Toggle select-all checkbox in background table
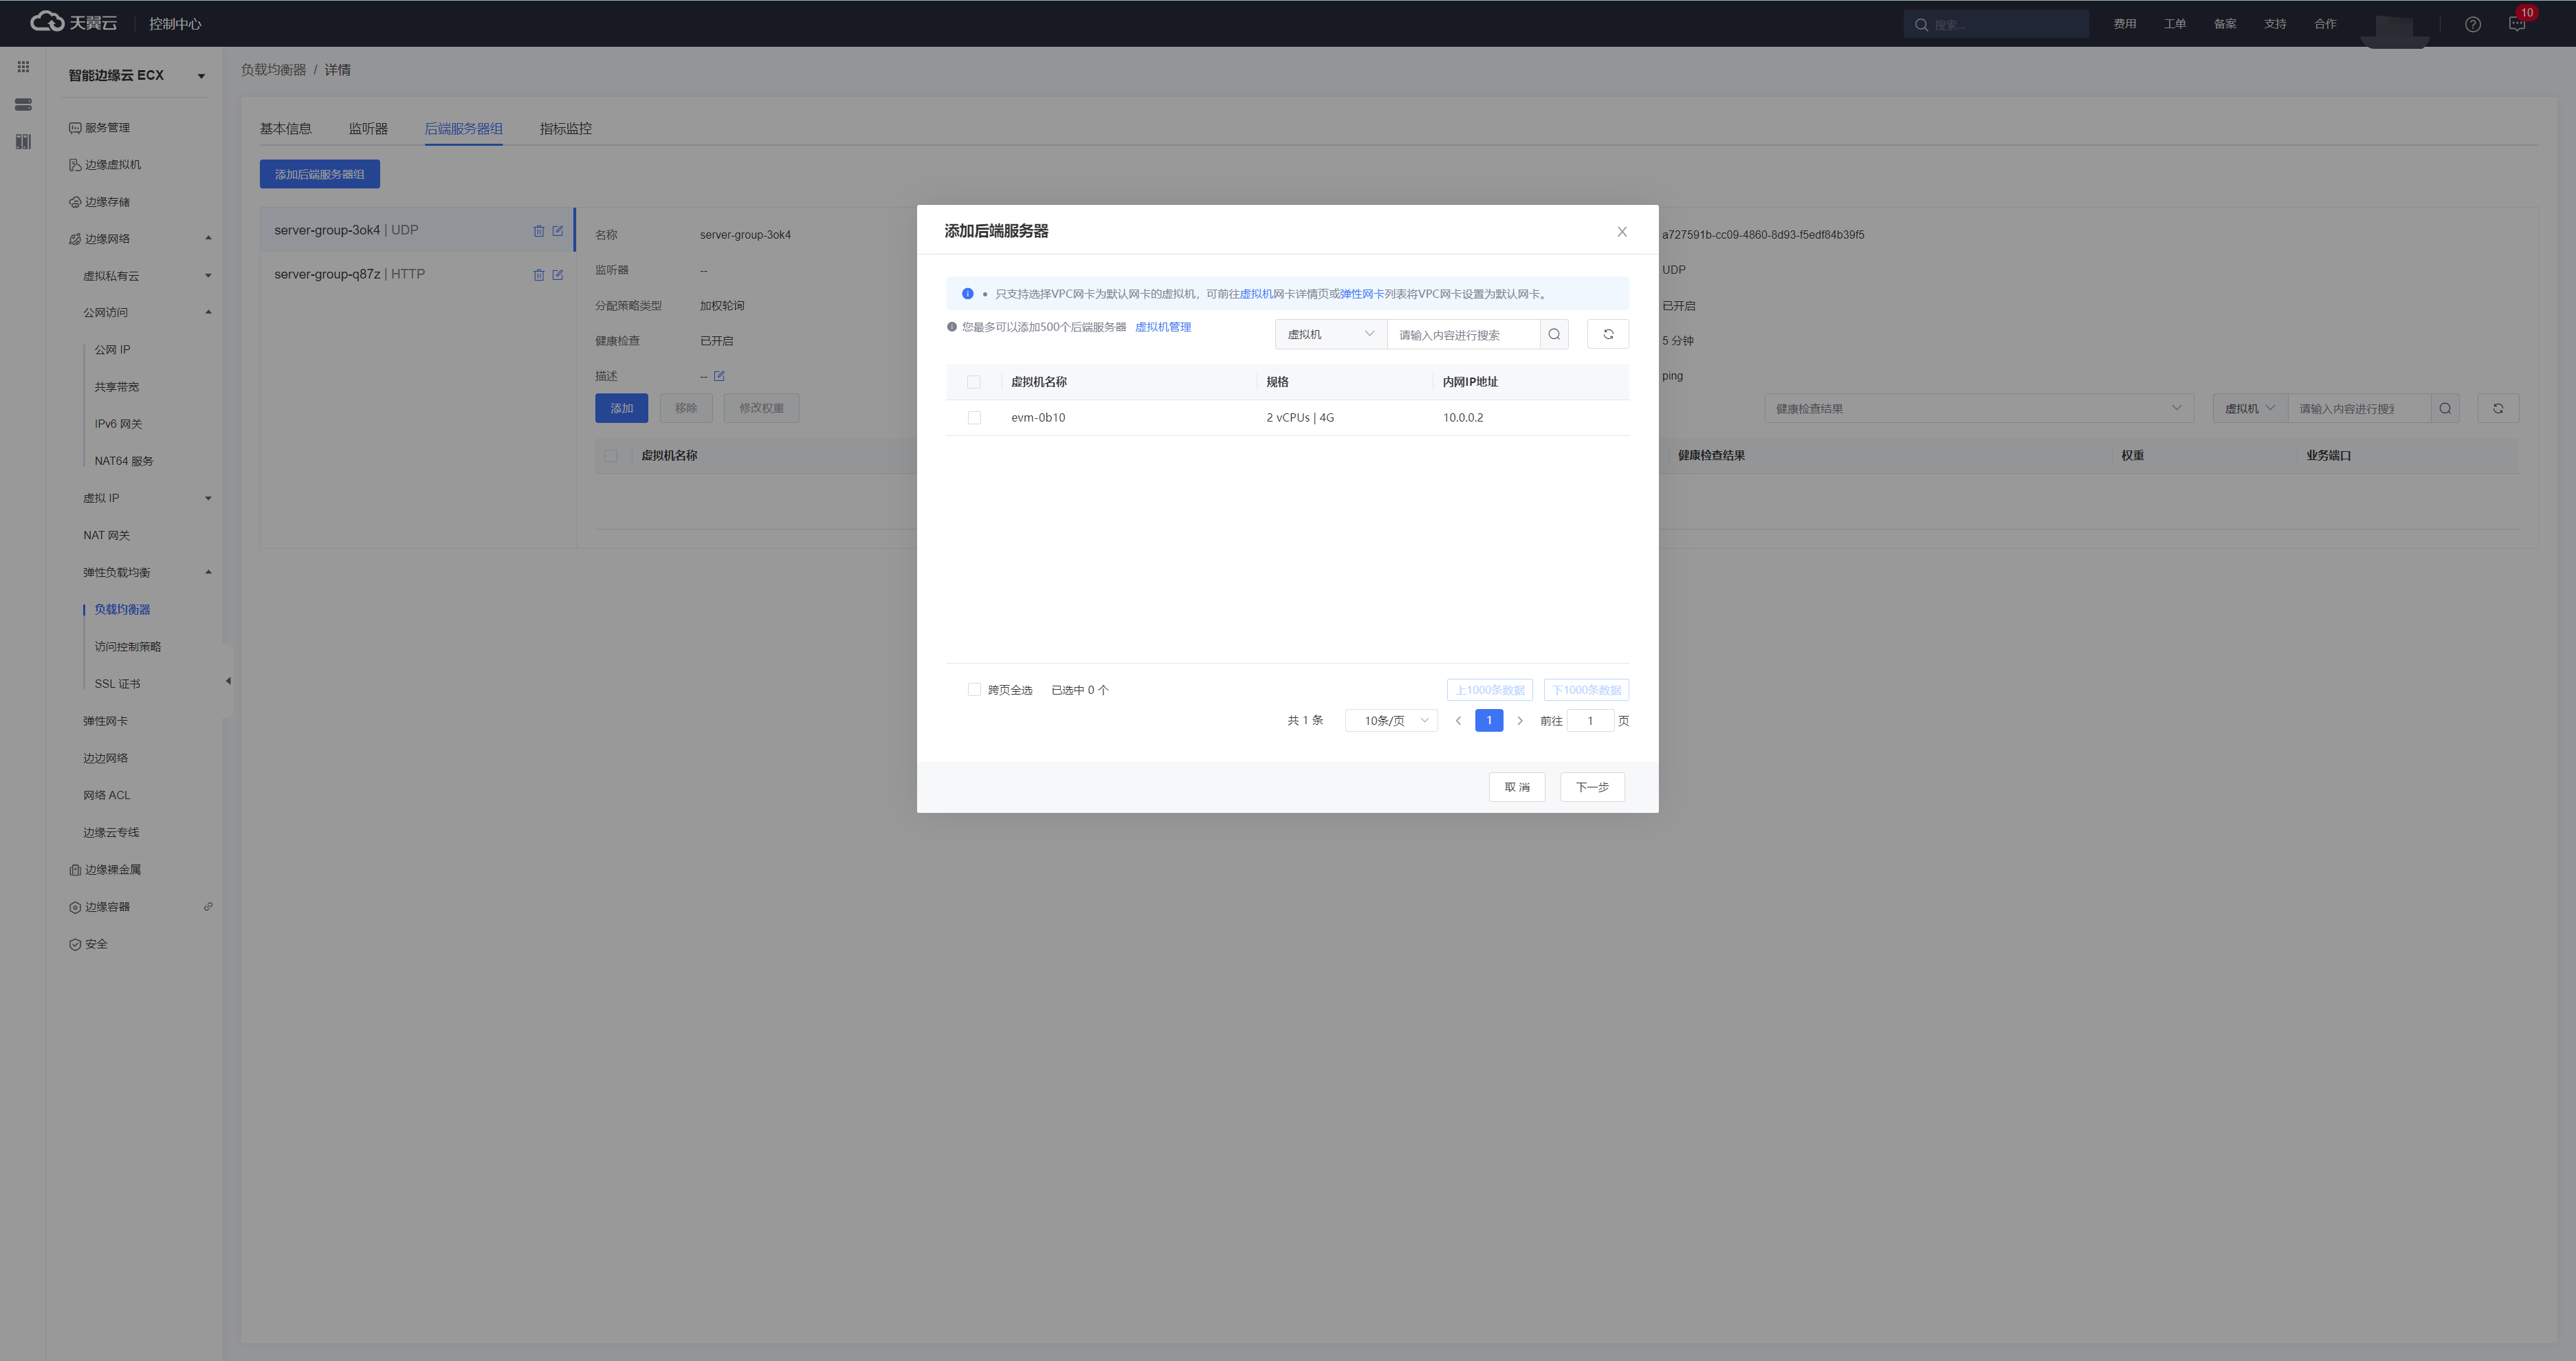 (611, 456)
